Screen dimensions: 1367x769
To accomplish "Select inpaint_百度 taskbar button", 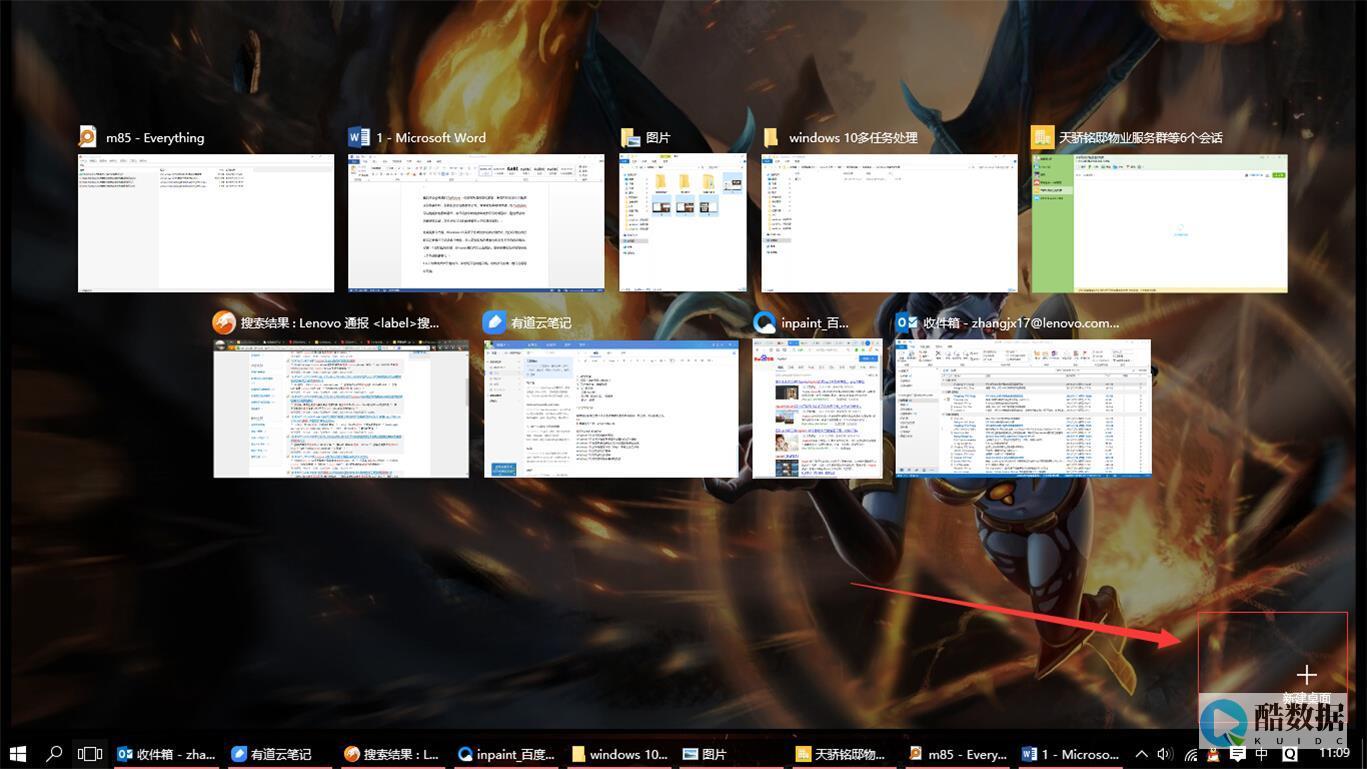I will point(507,754).
